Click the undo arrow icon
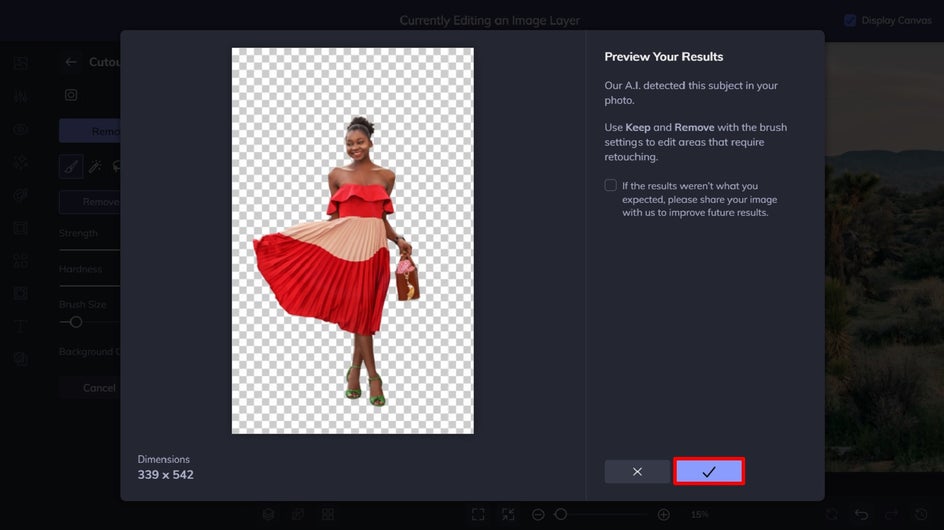944x530 pixels. pyautogui.click(x=861, y=514)
